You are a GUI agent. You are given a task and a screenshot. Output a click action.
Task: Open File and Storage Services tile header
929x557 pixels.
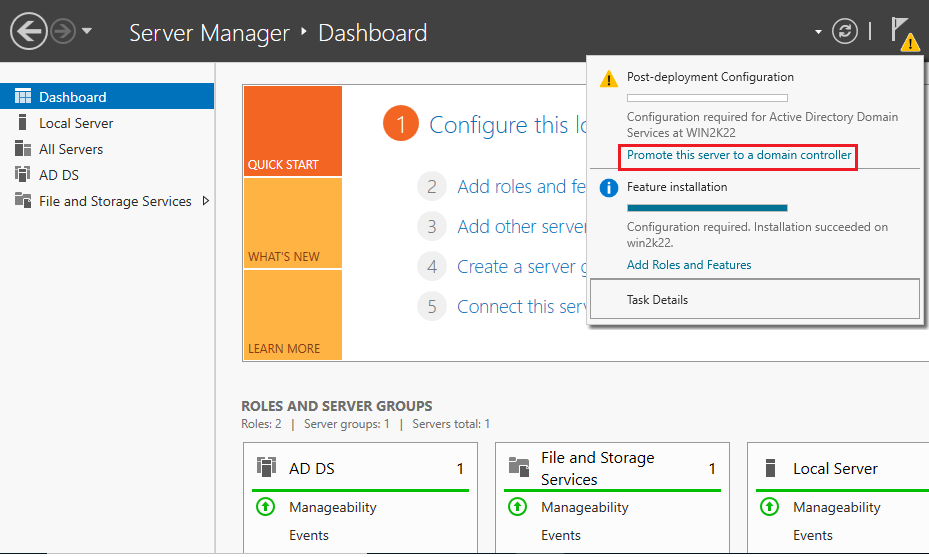pos(612,468)
